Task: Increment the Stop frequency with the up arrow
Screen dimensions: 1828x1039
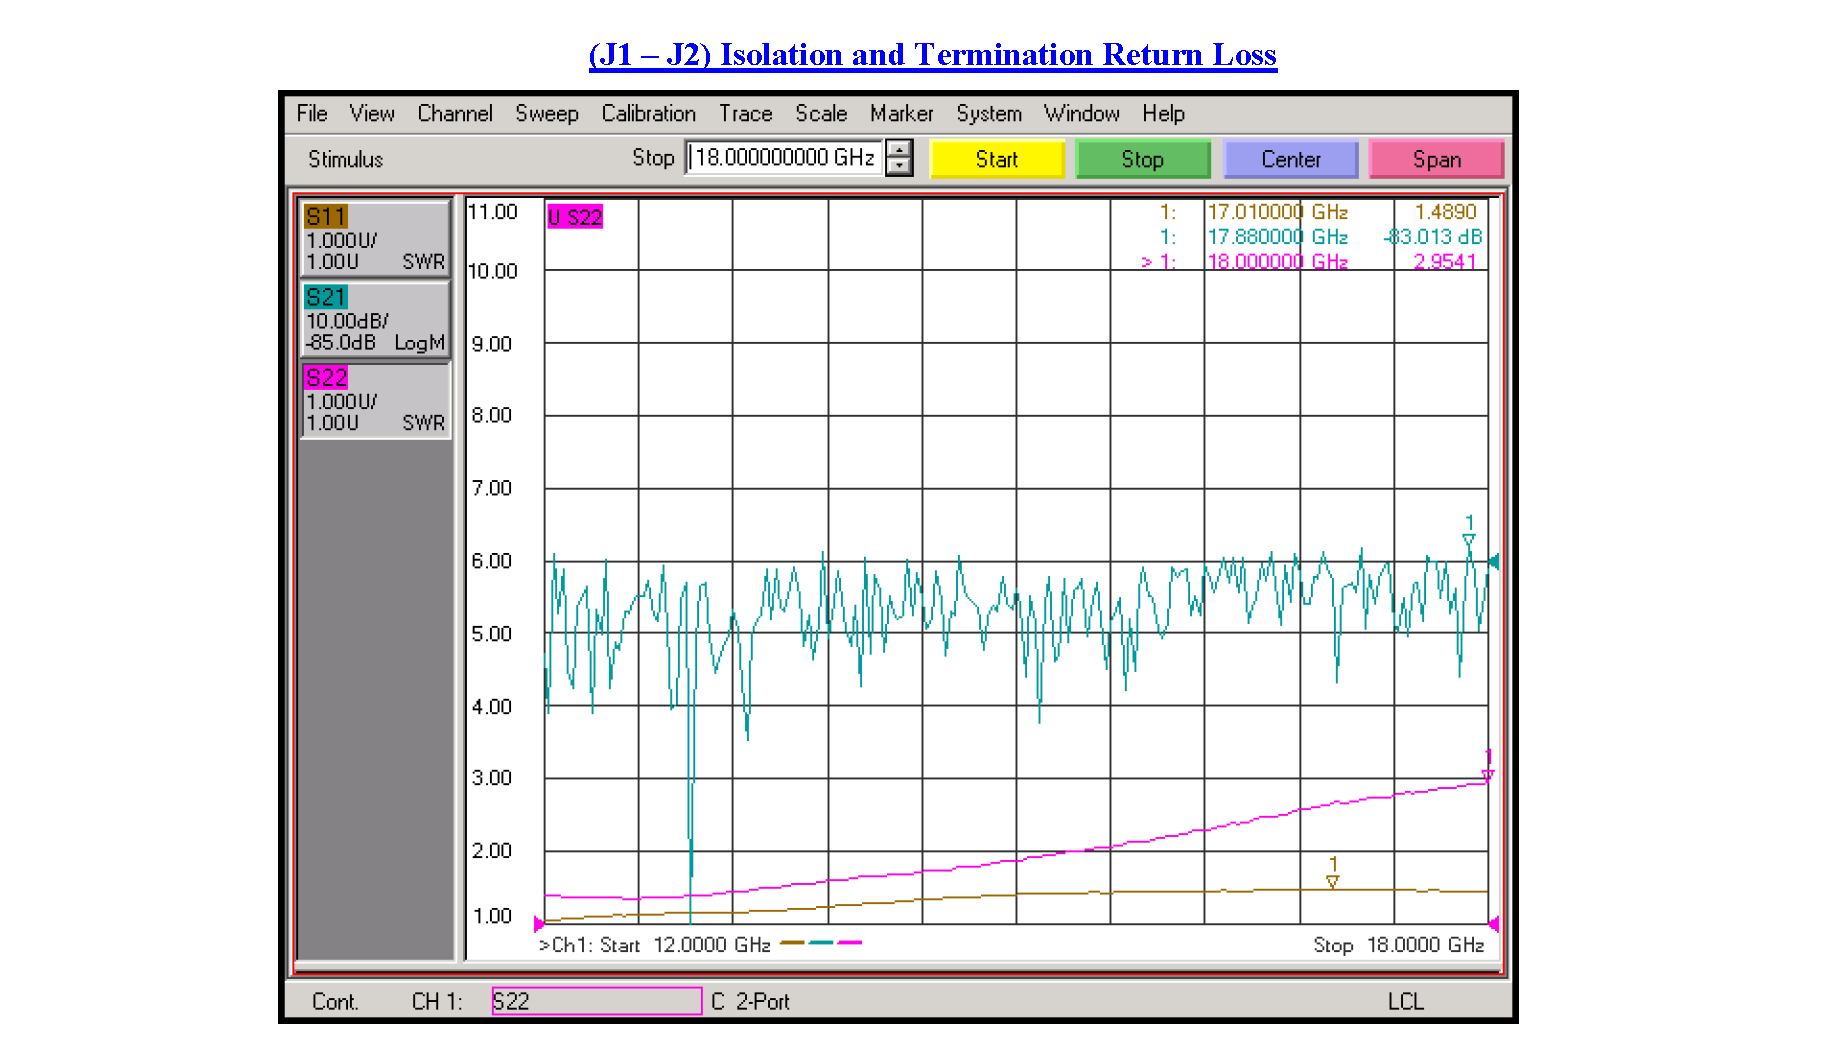Action: pyautogui.click(x=899, y=150)
